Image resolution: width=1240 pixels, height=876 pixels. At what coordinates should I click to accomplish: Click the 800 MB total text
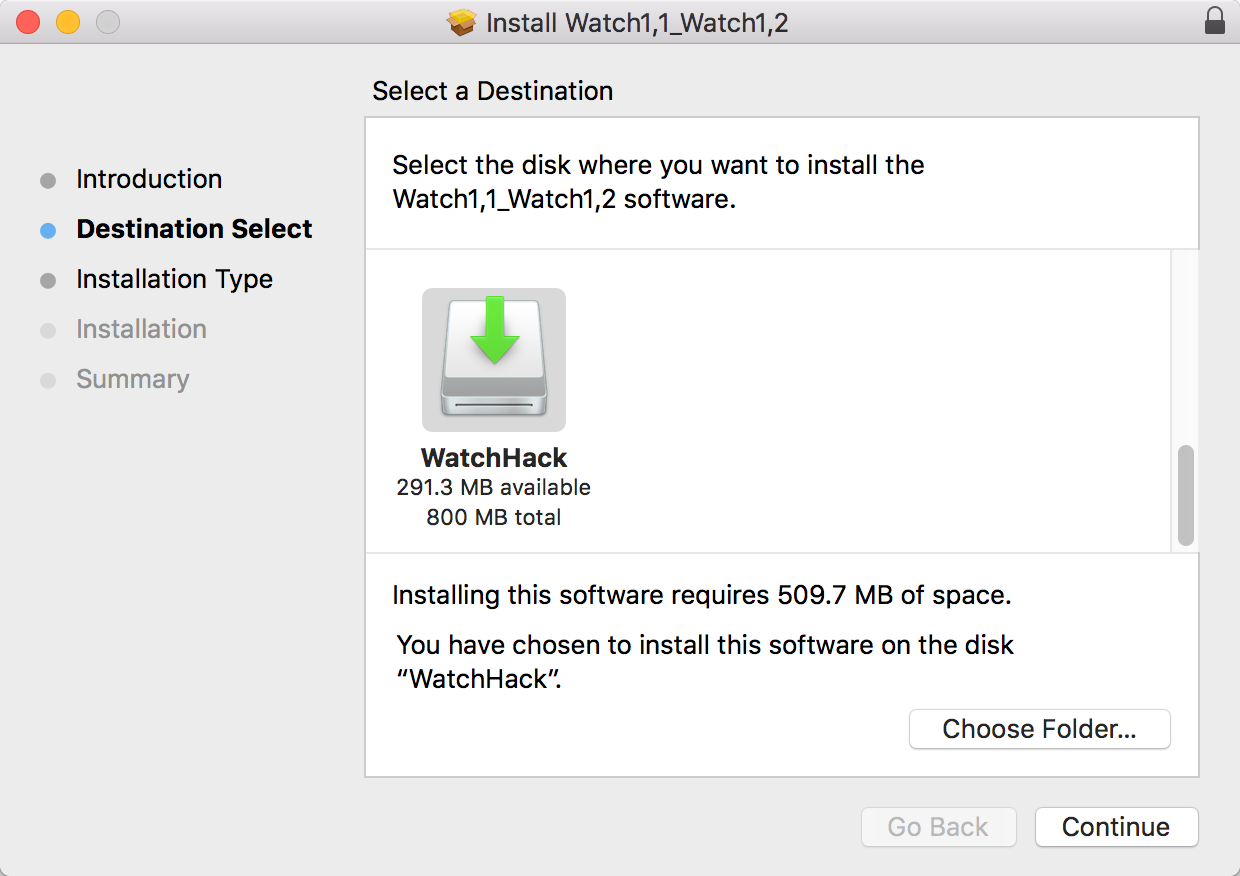click(494, 518)
